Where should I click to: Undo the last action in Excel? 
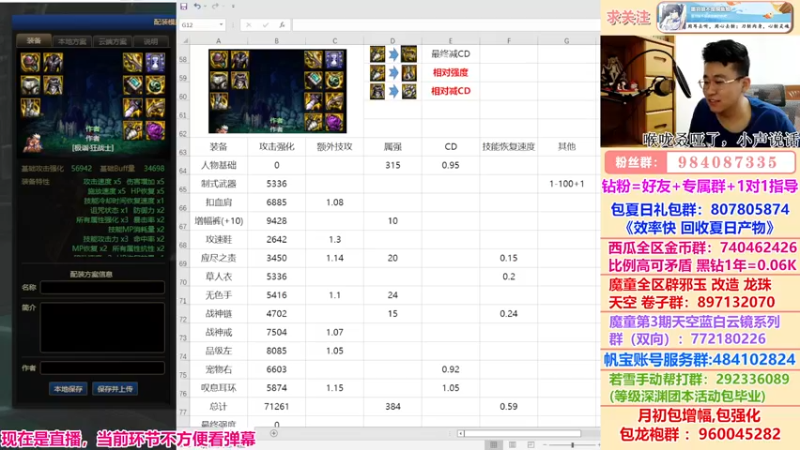coord(197,7)
